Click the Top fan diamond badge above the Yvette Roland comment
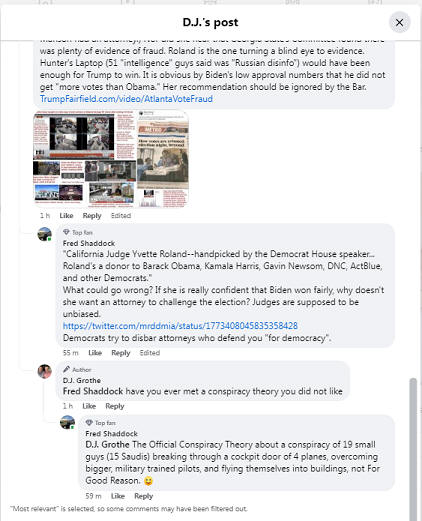Viewport: 422px width, 521px height. (x=66, y=232)
